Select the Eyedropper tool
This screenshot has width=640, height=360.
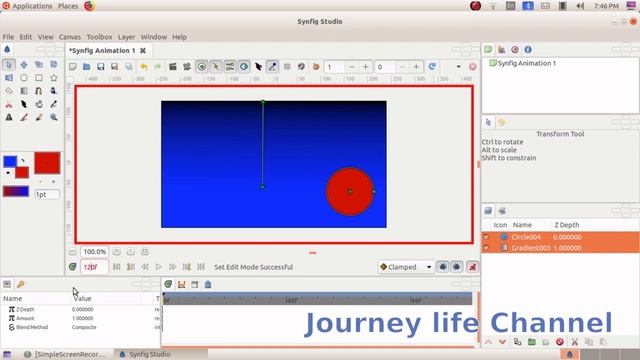tap(53, 104)
